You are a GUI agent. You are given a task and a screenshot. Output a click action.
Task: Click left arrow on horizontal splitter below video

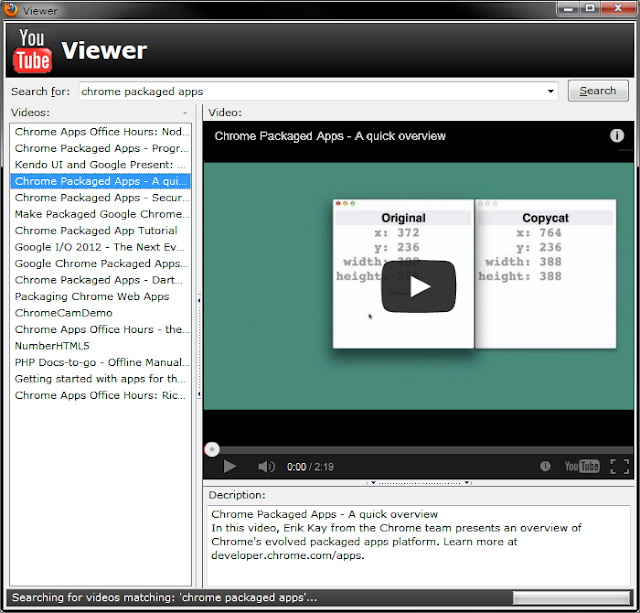click(373, 483)
